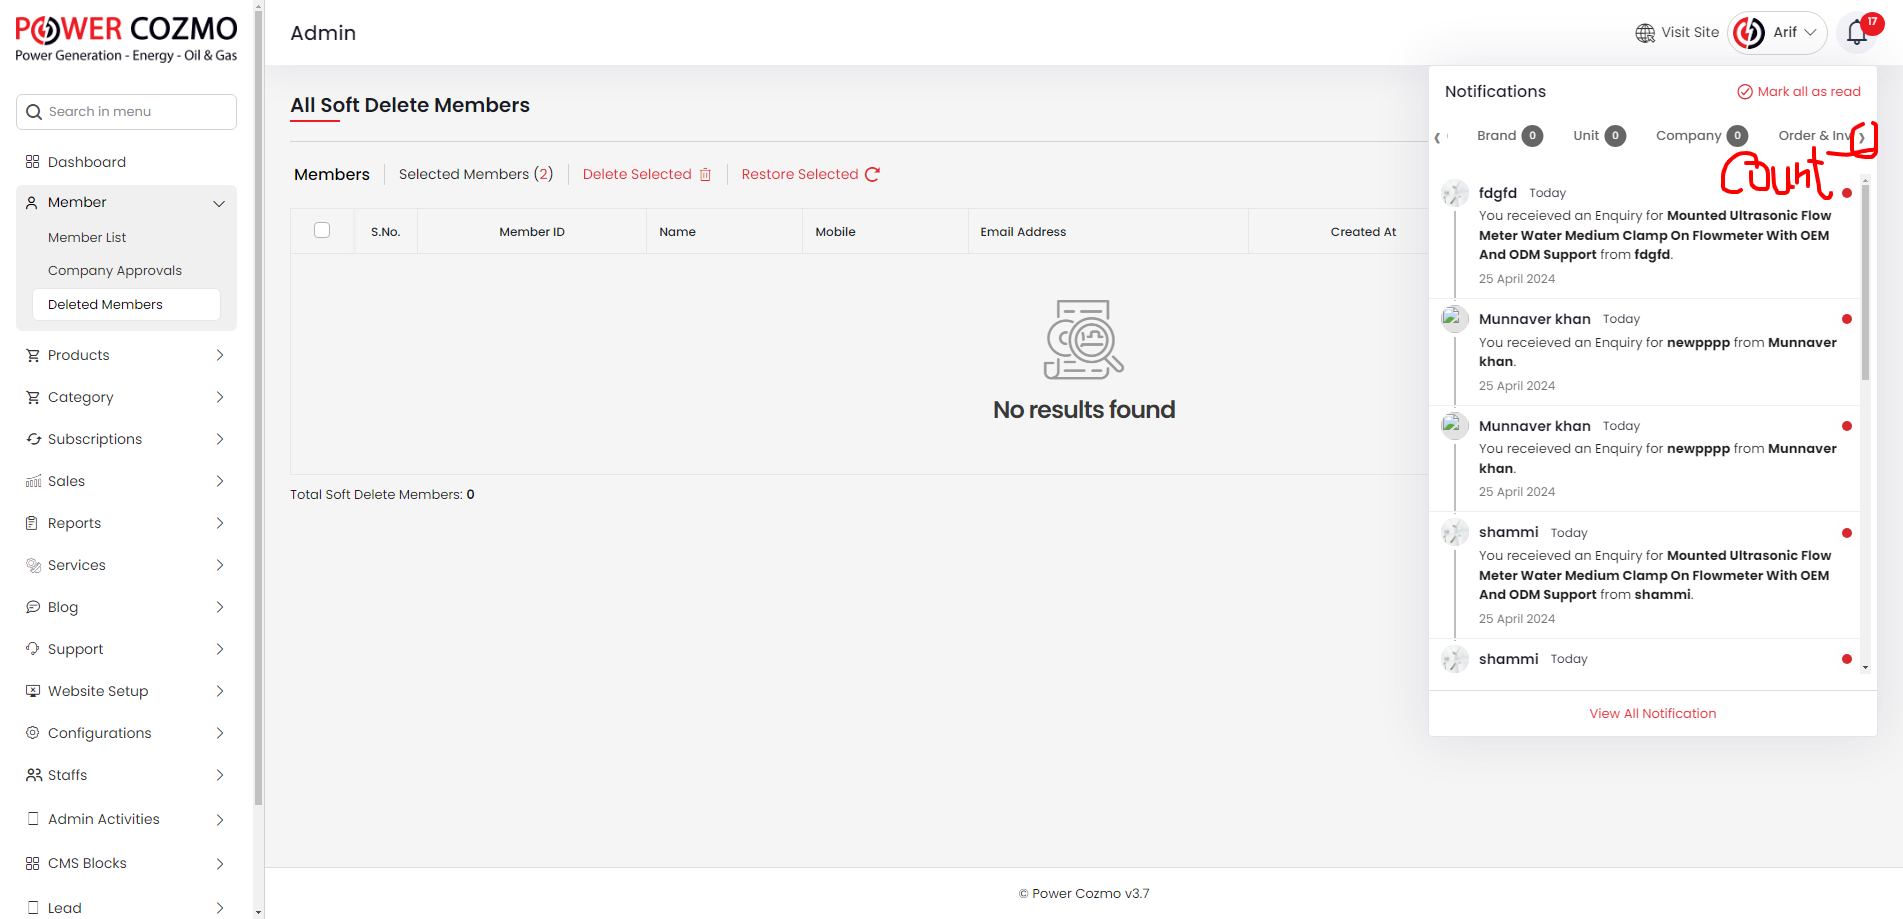Image resolution: width=1903 pixels, height=919 pixels.
Task: Click the Visit Site globe icon
Action: [x=1645, y=33]
